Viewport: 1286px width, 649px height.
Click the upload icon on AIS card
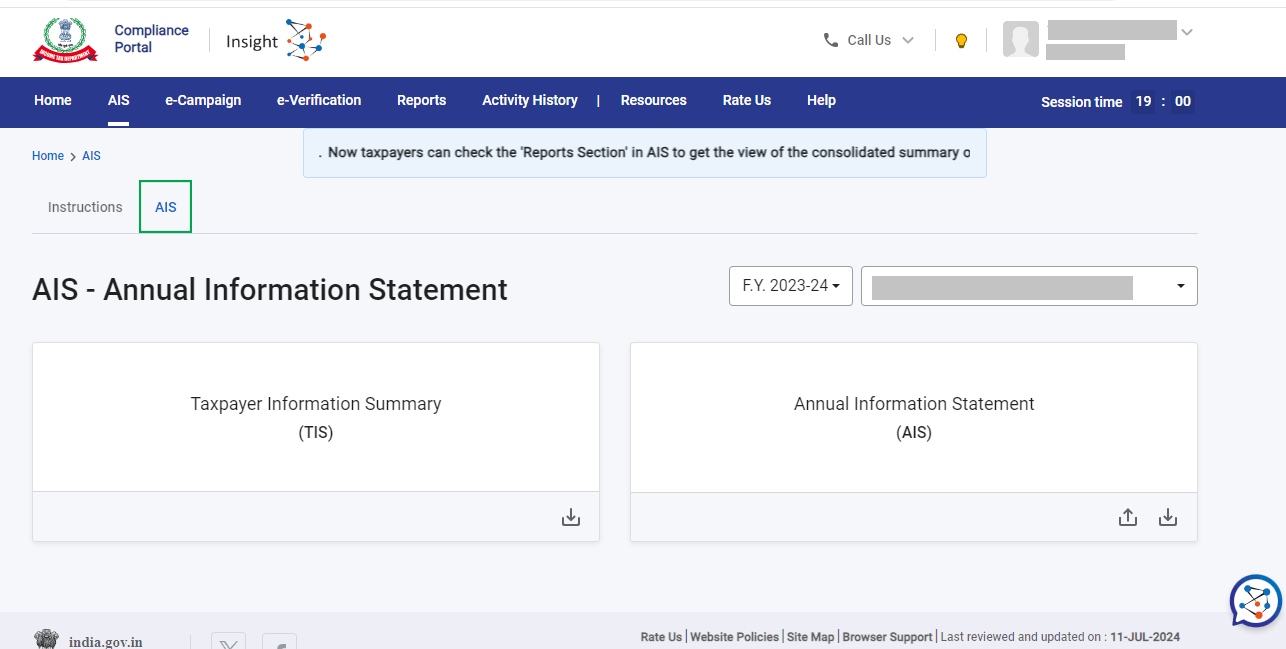tap(1128, 517)
